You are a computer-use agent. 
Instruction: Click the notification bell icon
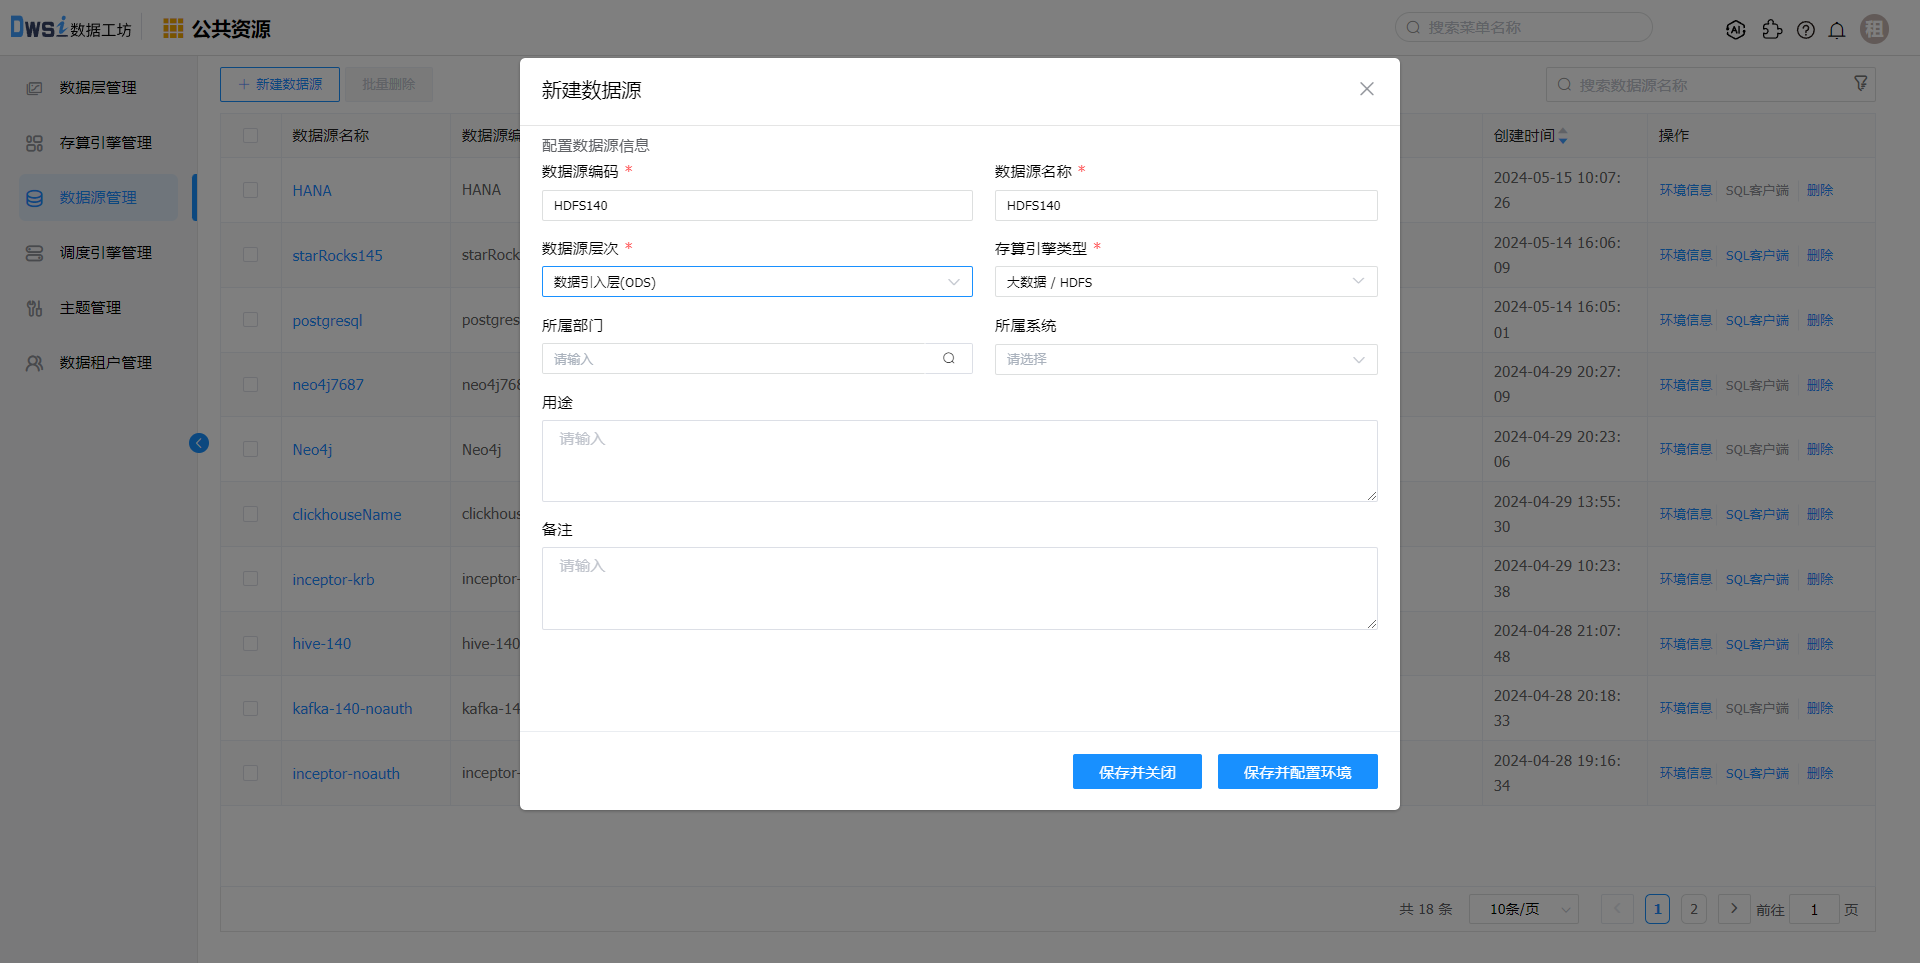pyautogui.click(x=1837, y=30)
